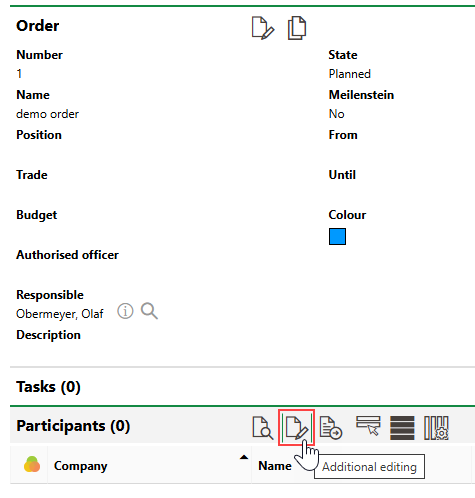Expand the Tasks (0) section
This screenshot has width=475, height=498.
pos(48,387)
